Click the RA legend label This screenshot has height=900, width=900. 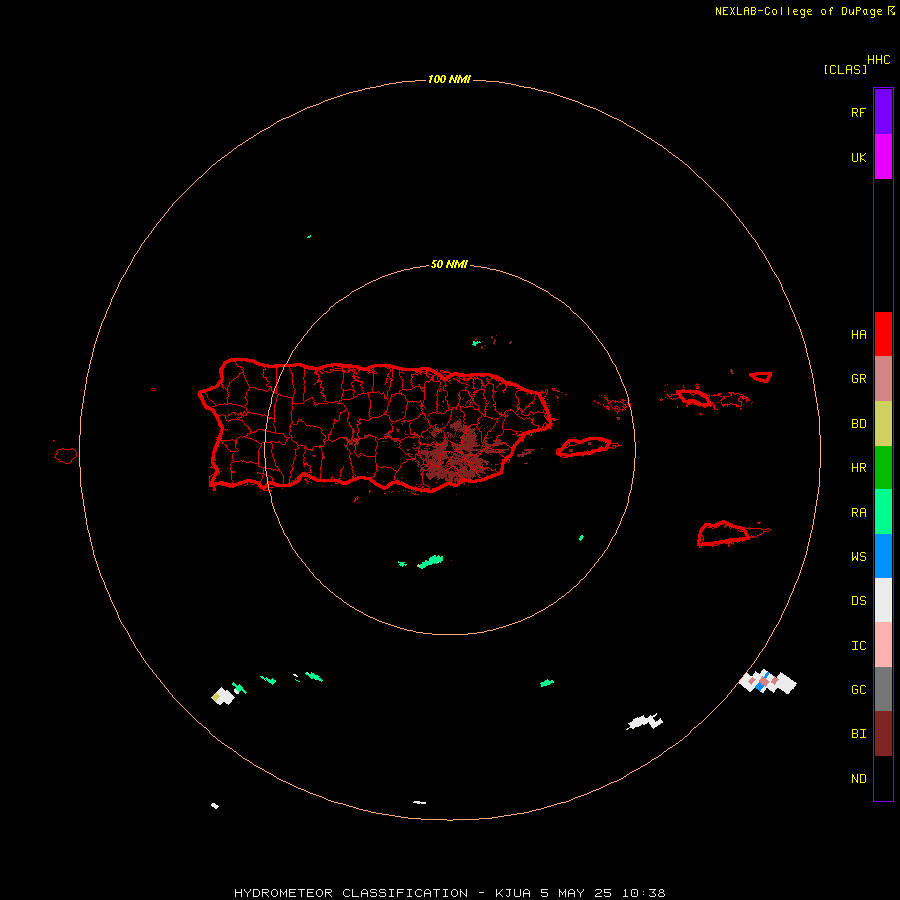tap(858, 513)
